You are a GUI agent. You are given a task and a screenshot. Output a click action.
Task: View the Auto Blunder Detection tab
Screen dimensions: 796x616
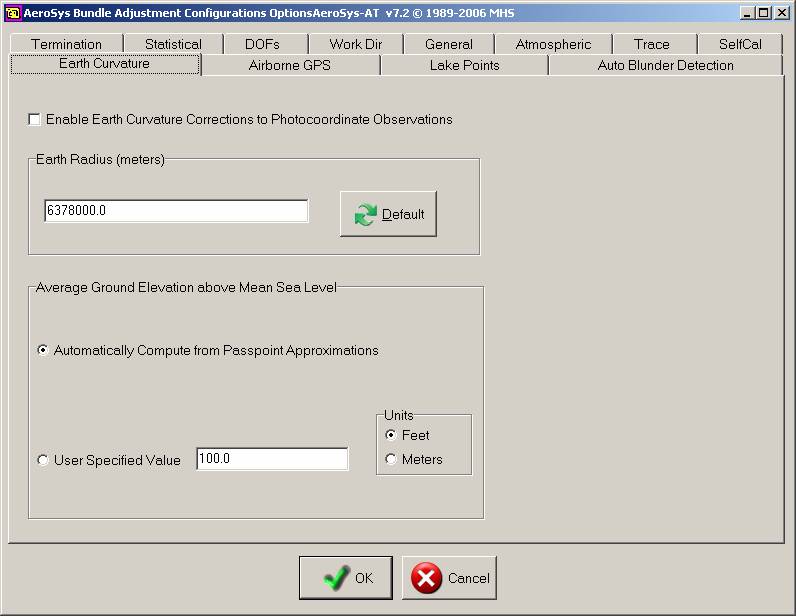pos(665,66)
